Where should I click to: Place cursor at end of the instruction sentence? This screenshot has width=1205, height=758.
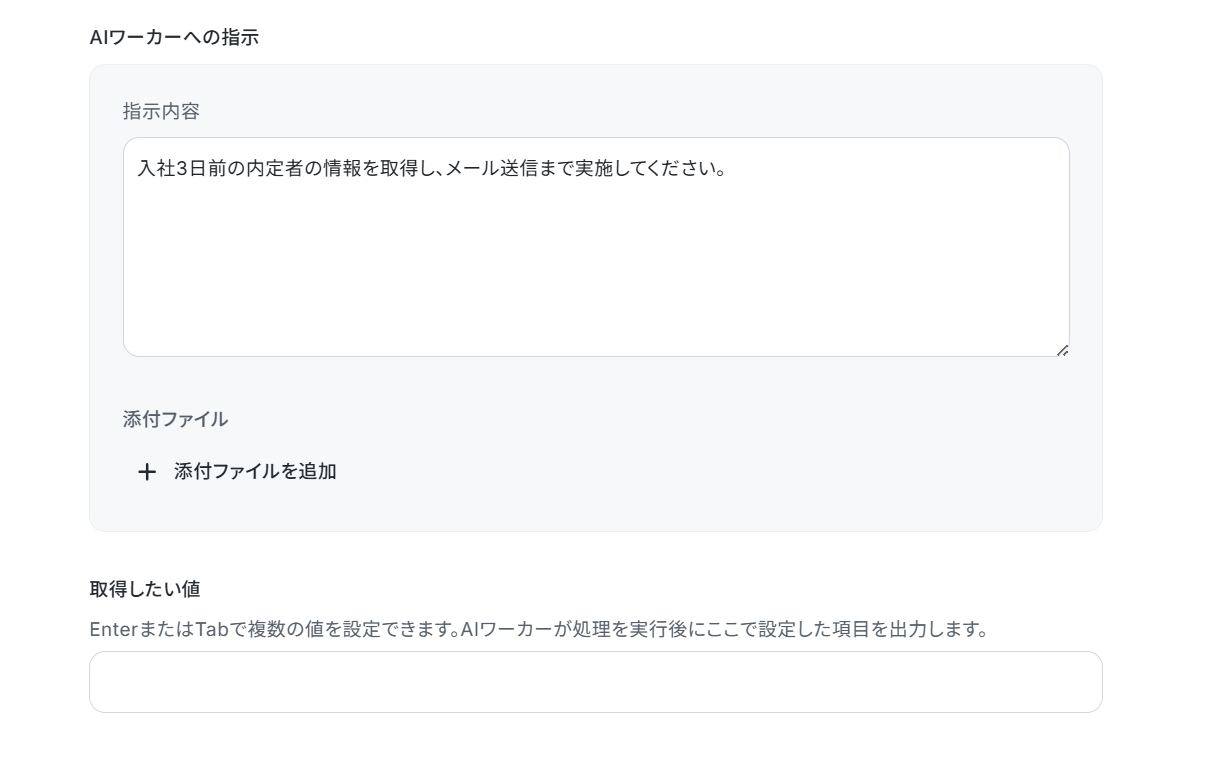tap(726, 168)
